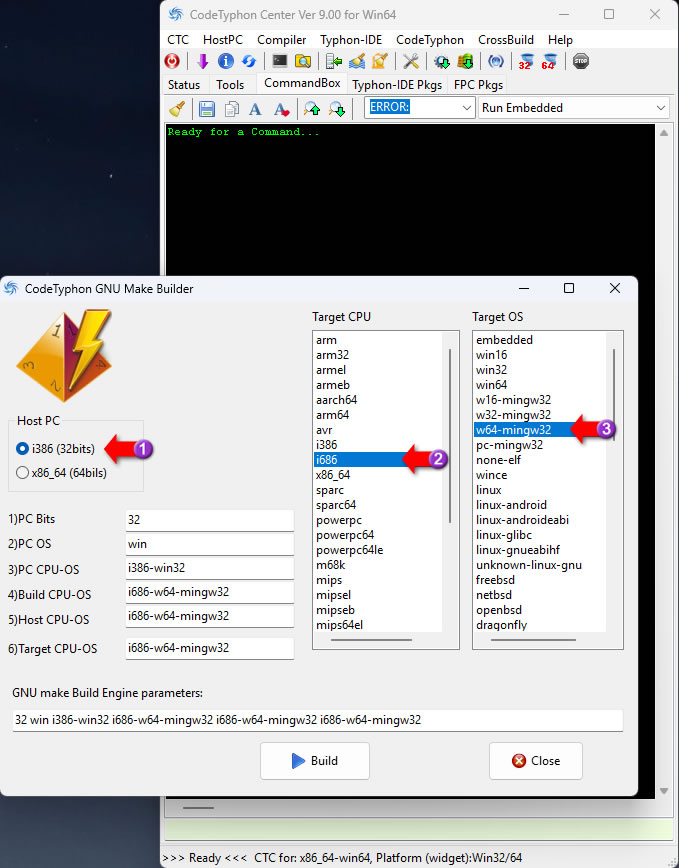Click the red 64 bit build icon

pos(548,62)
